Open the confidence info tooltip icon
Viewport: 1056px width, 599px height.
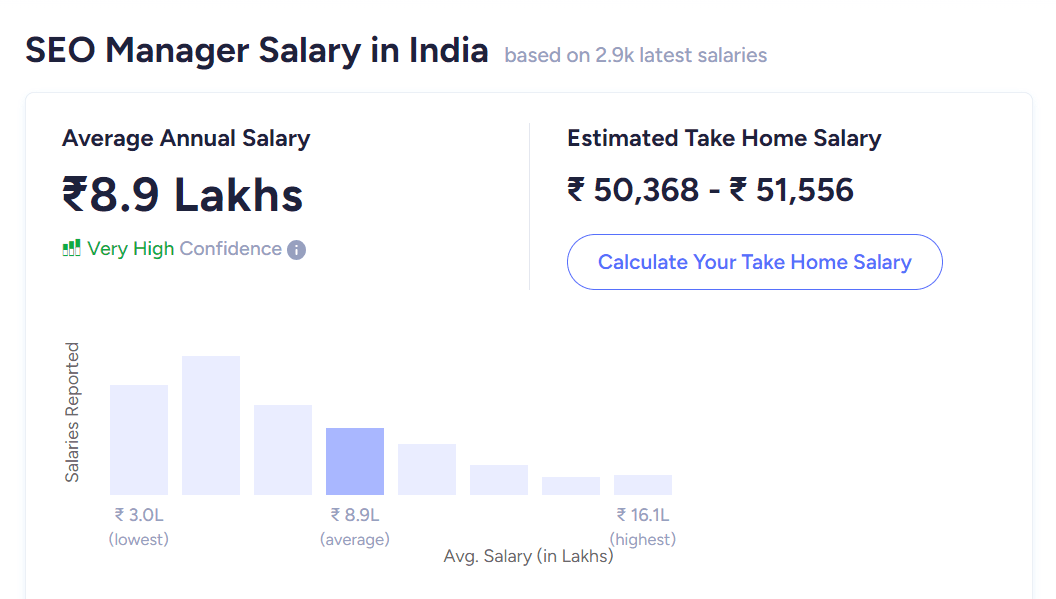tap(296, 250)
